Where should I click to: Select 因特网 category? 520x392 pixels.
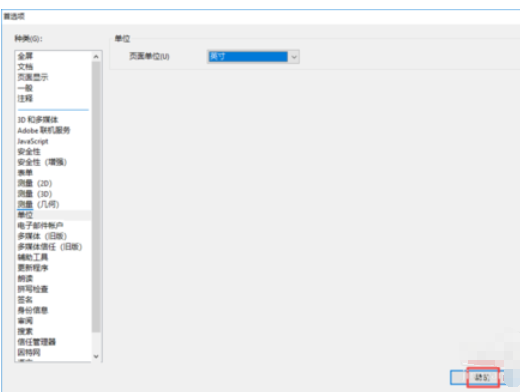(29, 352)
